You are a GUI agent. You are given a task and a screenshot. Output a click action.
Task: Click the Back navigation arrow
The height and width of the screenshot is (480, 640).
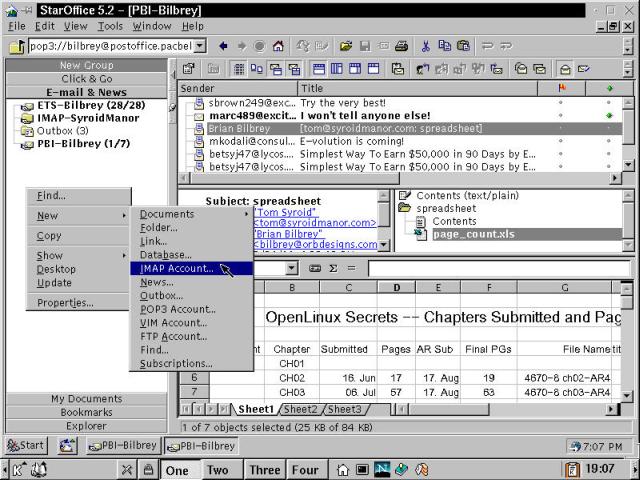(x=223, y=46)
